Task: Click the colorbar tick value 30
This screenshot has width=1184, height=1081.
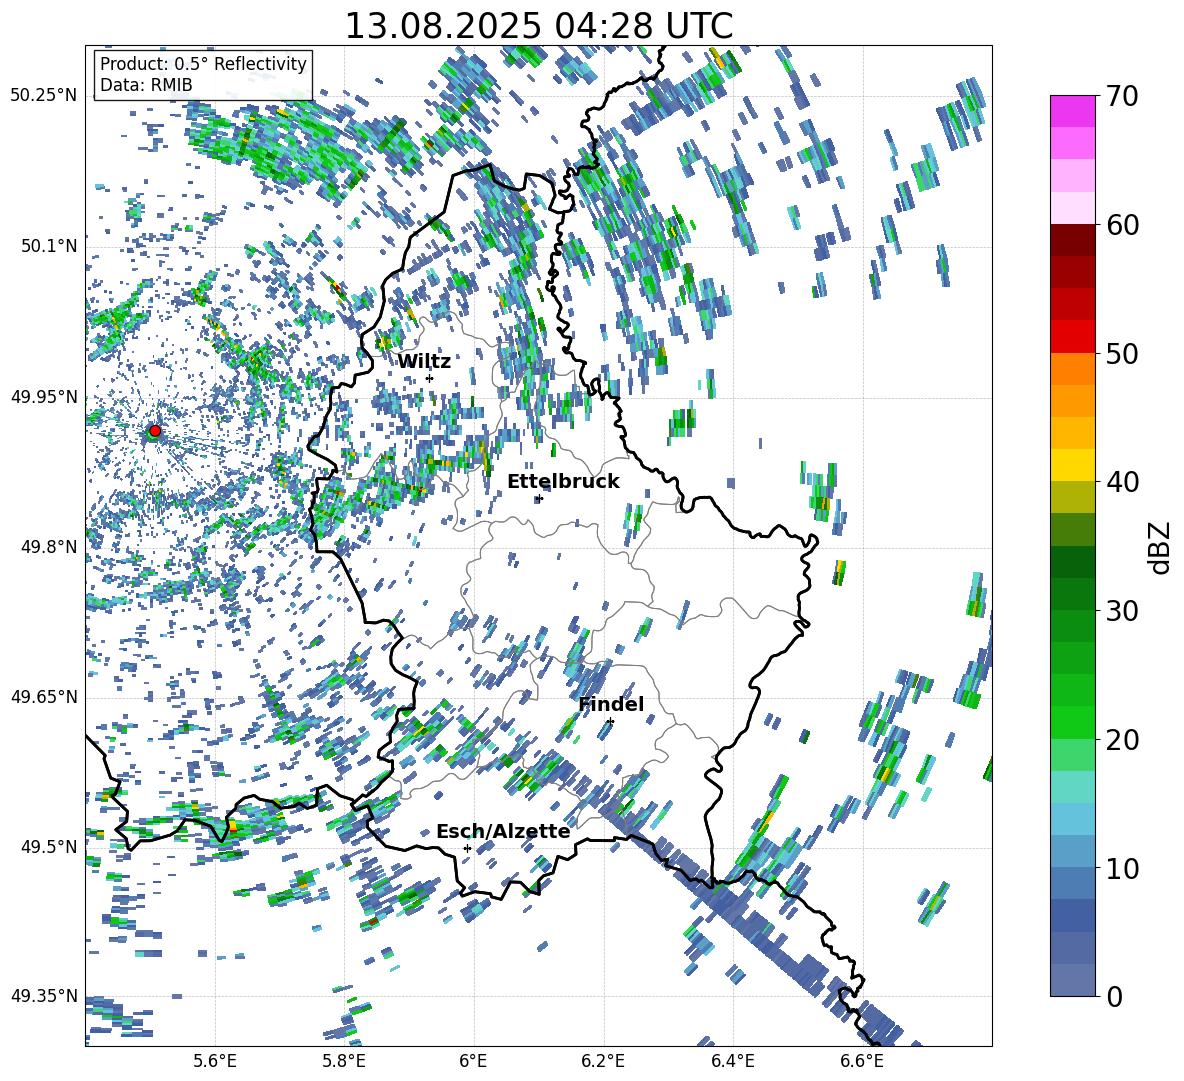Action: [1122, 611]
